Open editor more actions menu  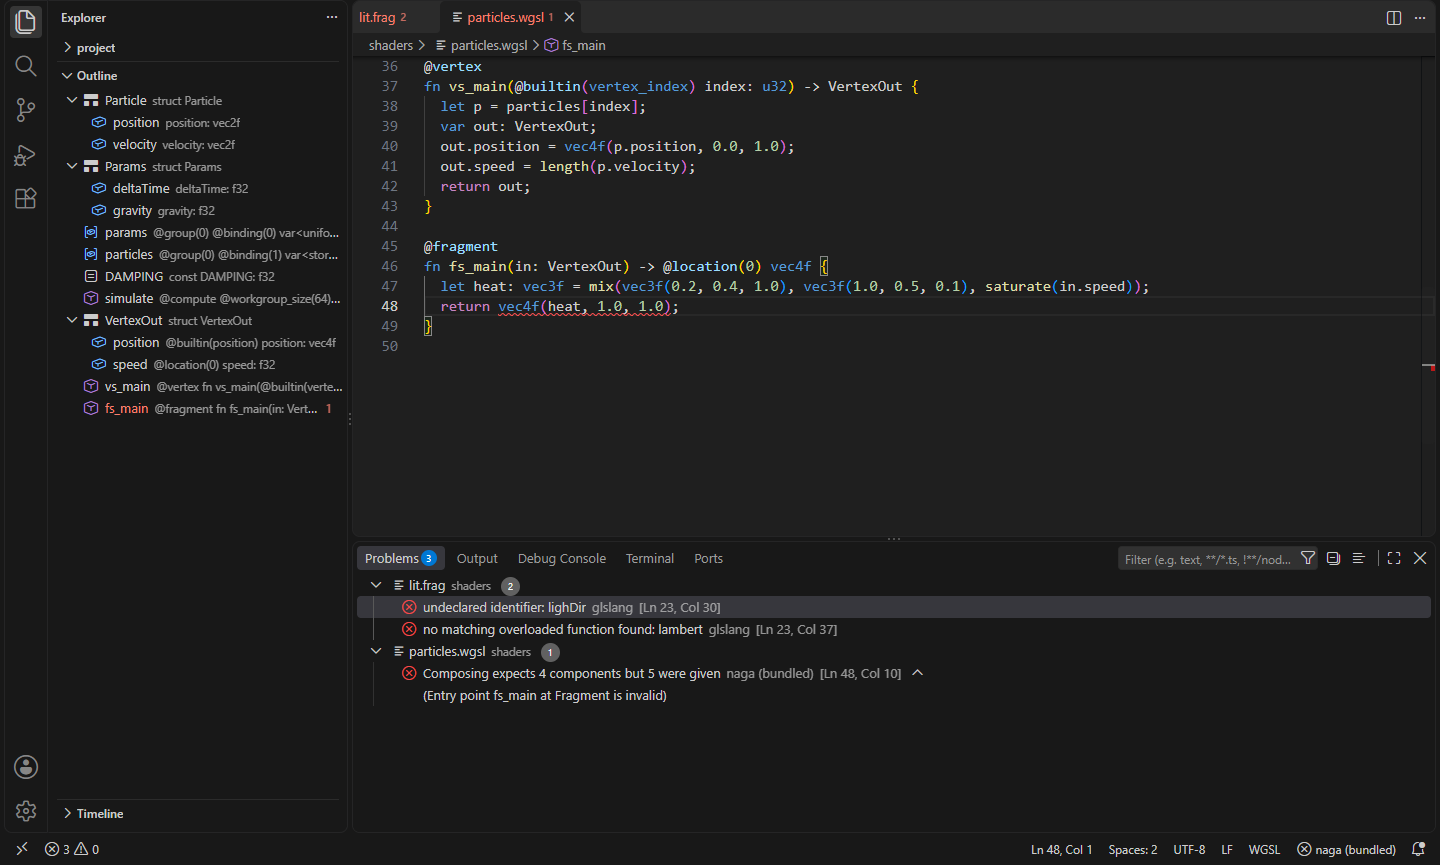tap(1420, 18)
